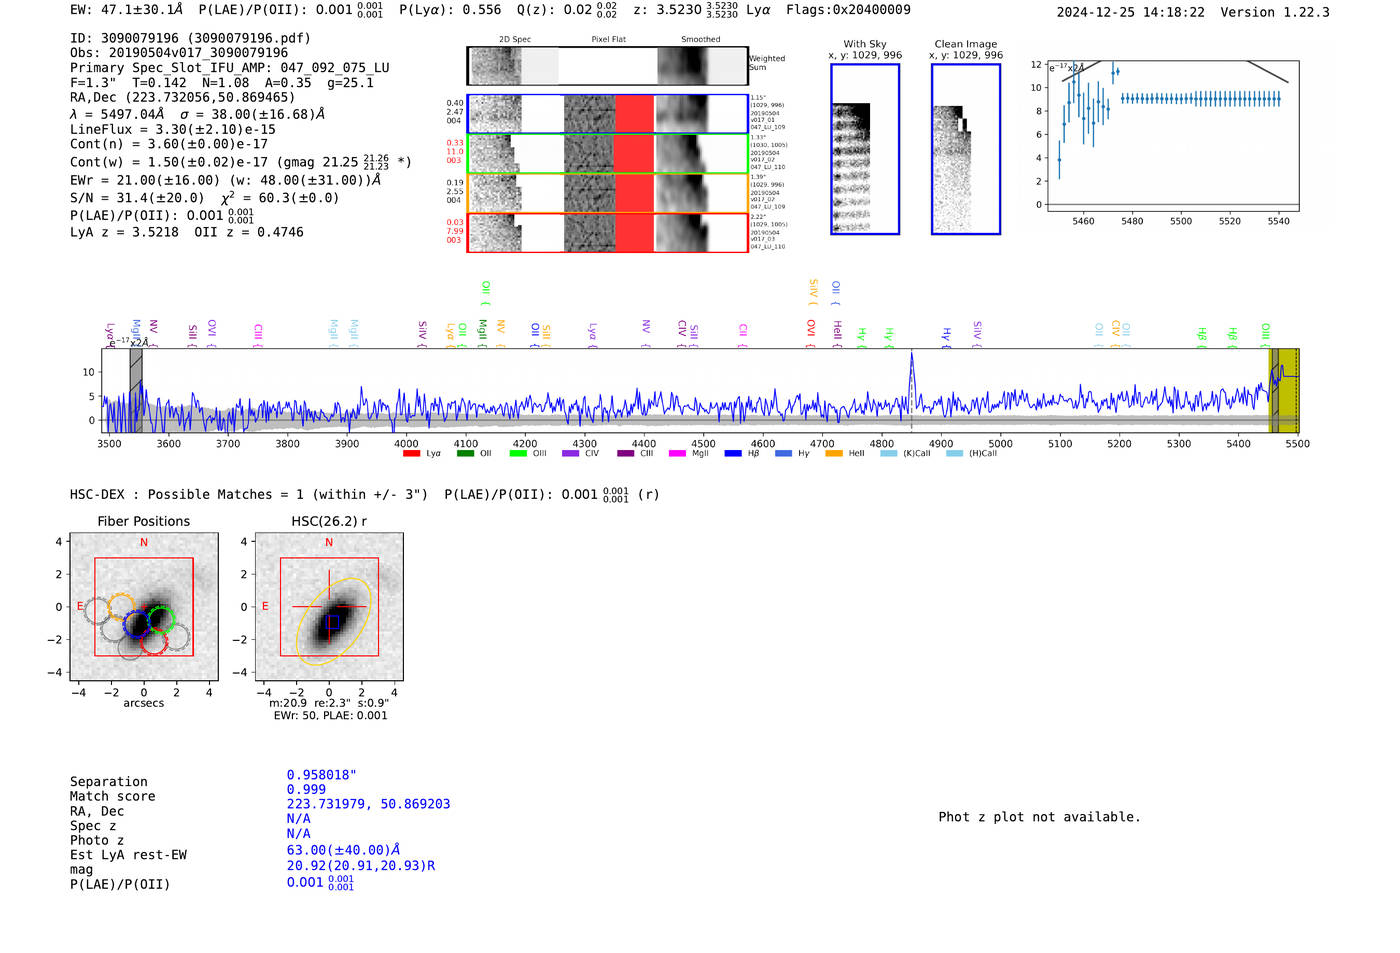1400x953 pixels.
Task: Click the OII dark green legend swatch
Action: click(x=465, y=454)
